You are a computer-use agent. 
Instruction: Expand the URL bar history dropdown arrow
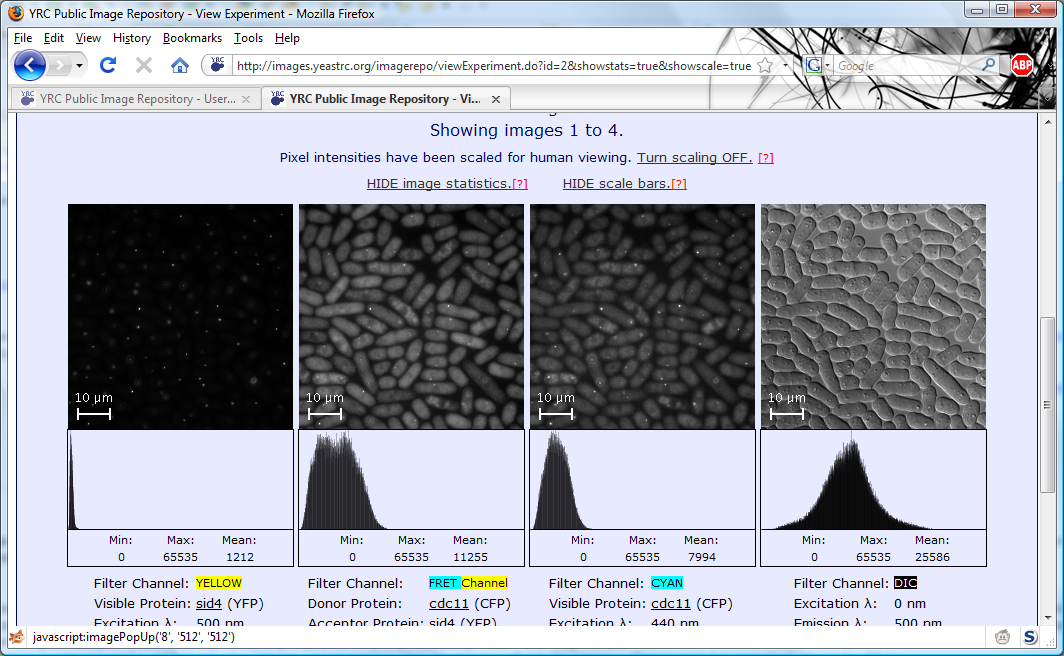(785, 66)
